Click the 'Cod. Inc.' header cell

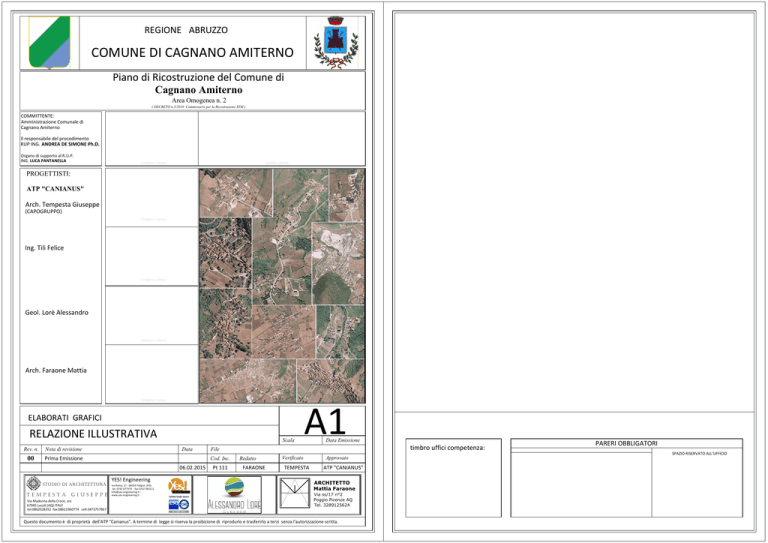pos(220,458)
